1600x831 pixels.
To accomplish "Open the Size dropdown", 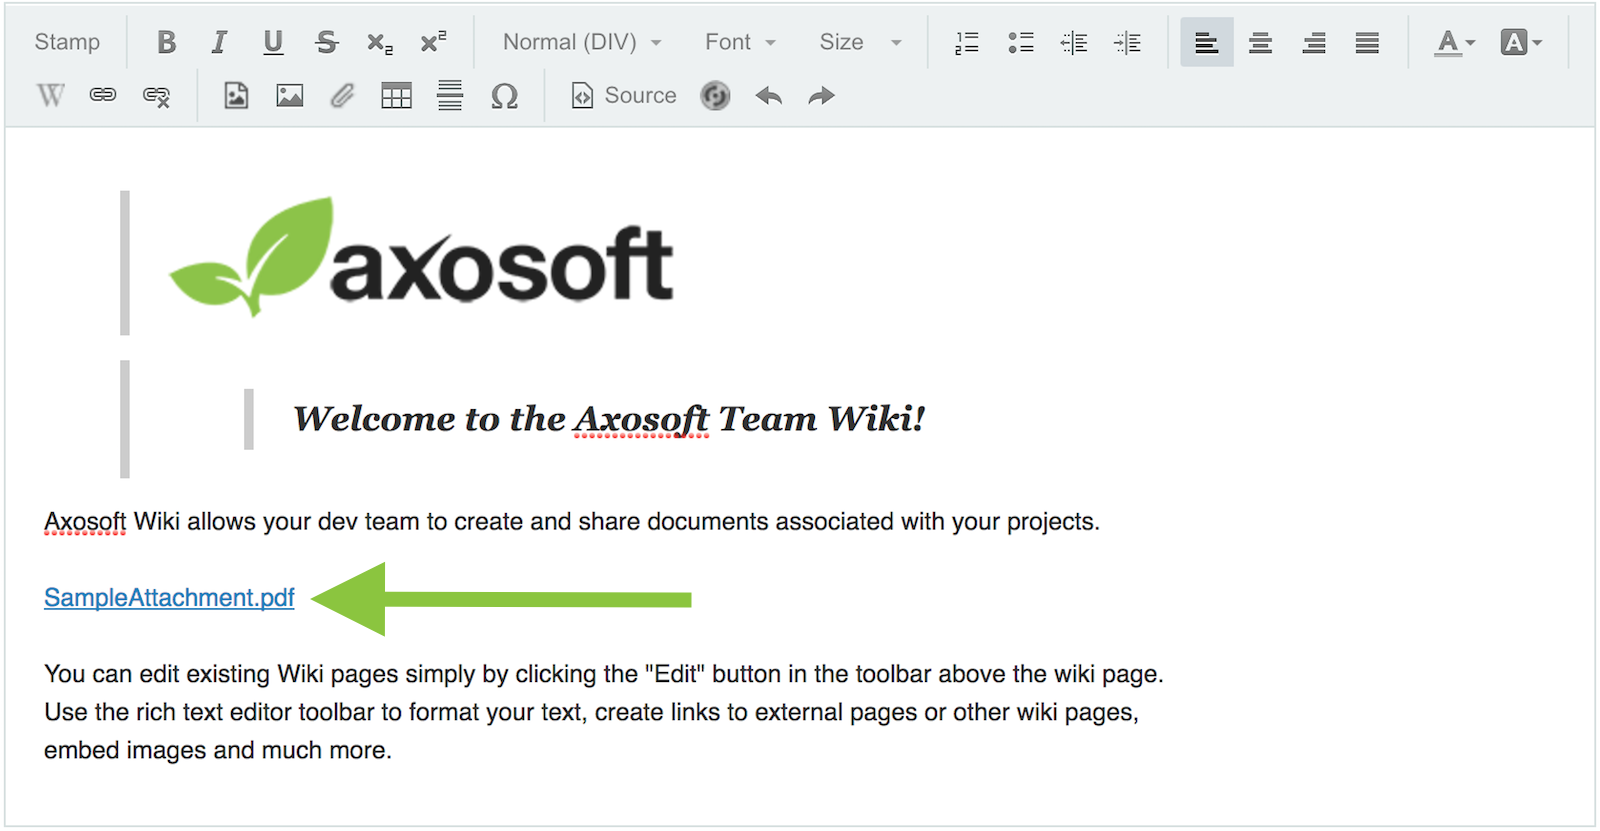I will tap(860, 42).
